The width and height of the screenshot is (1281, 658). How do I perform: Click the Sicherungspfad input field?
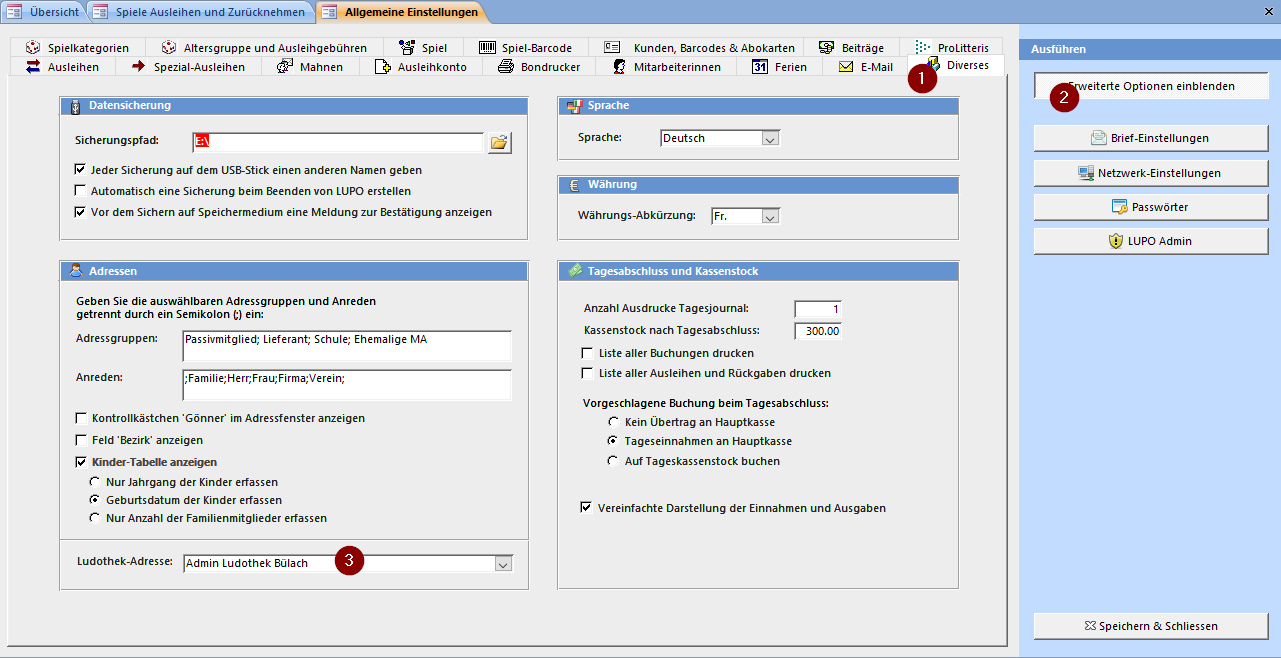[x=339, y=142]
